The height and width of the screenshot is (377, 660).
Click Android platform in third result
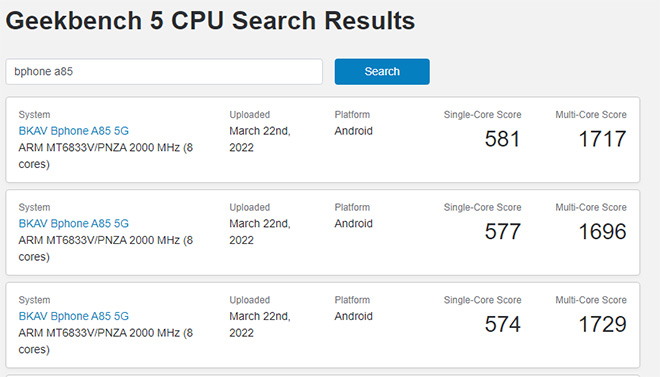(x=354, y=316)
